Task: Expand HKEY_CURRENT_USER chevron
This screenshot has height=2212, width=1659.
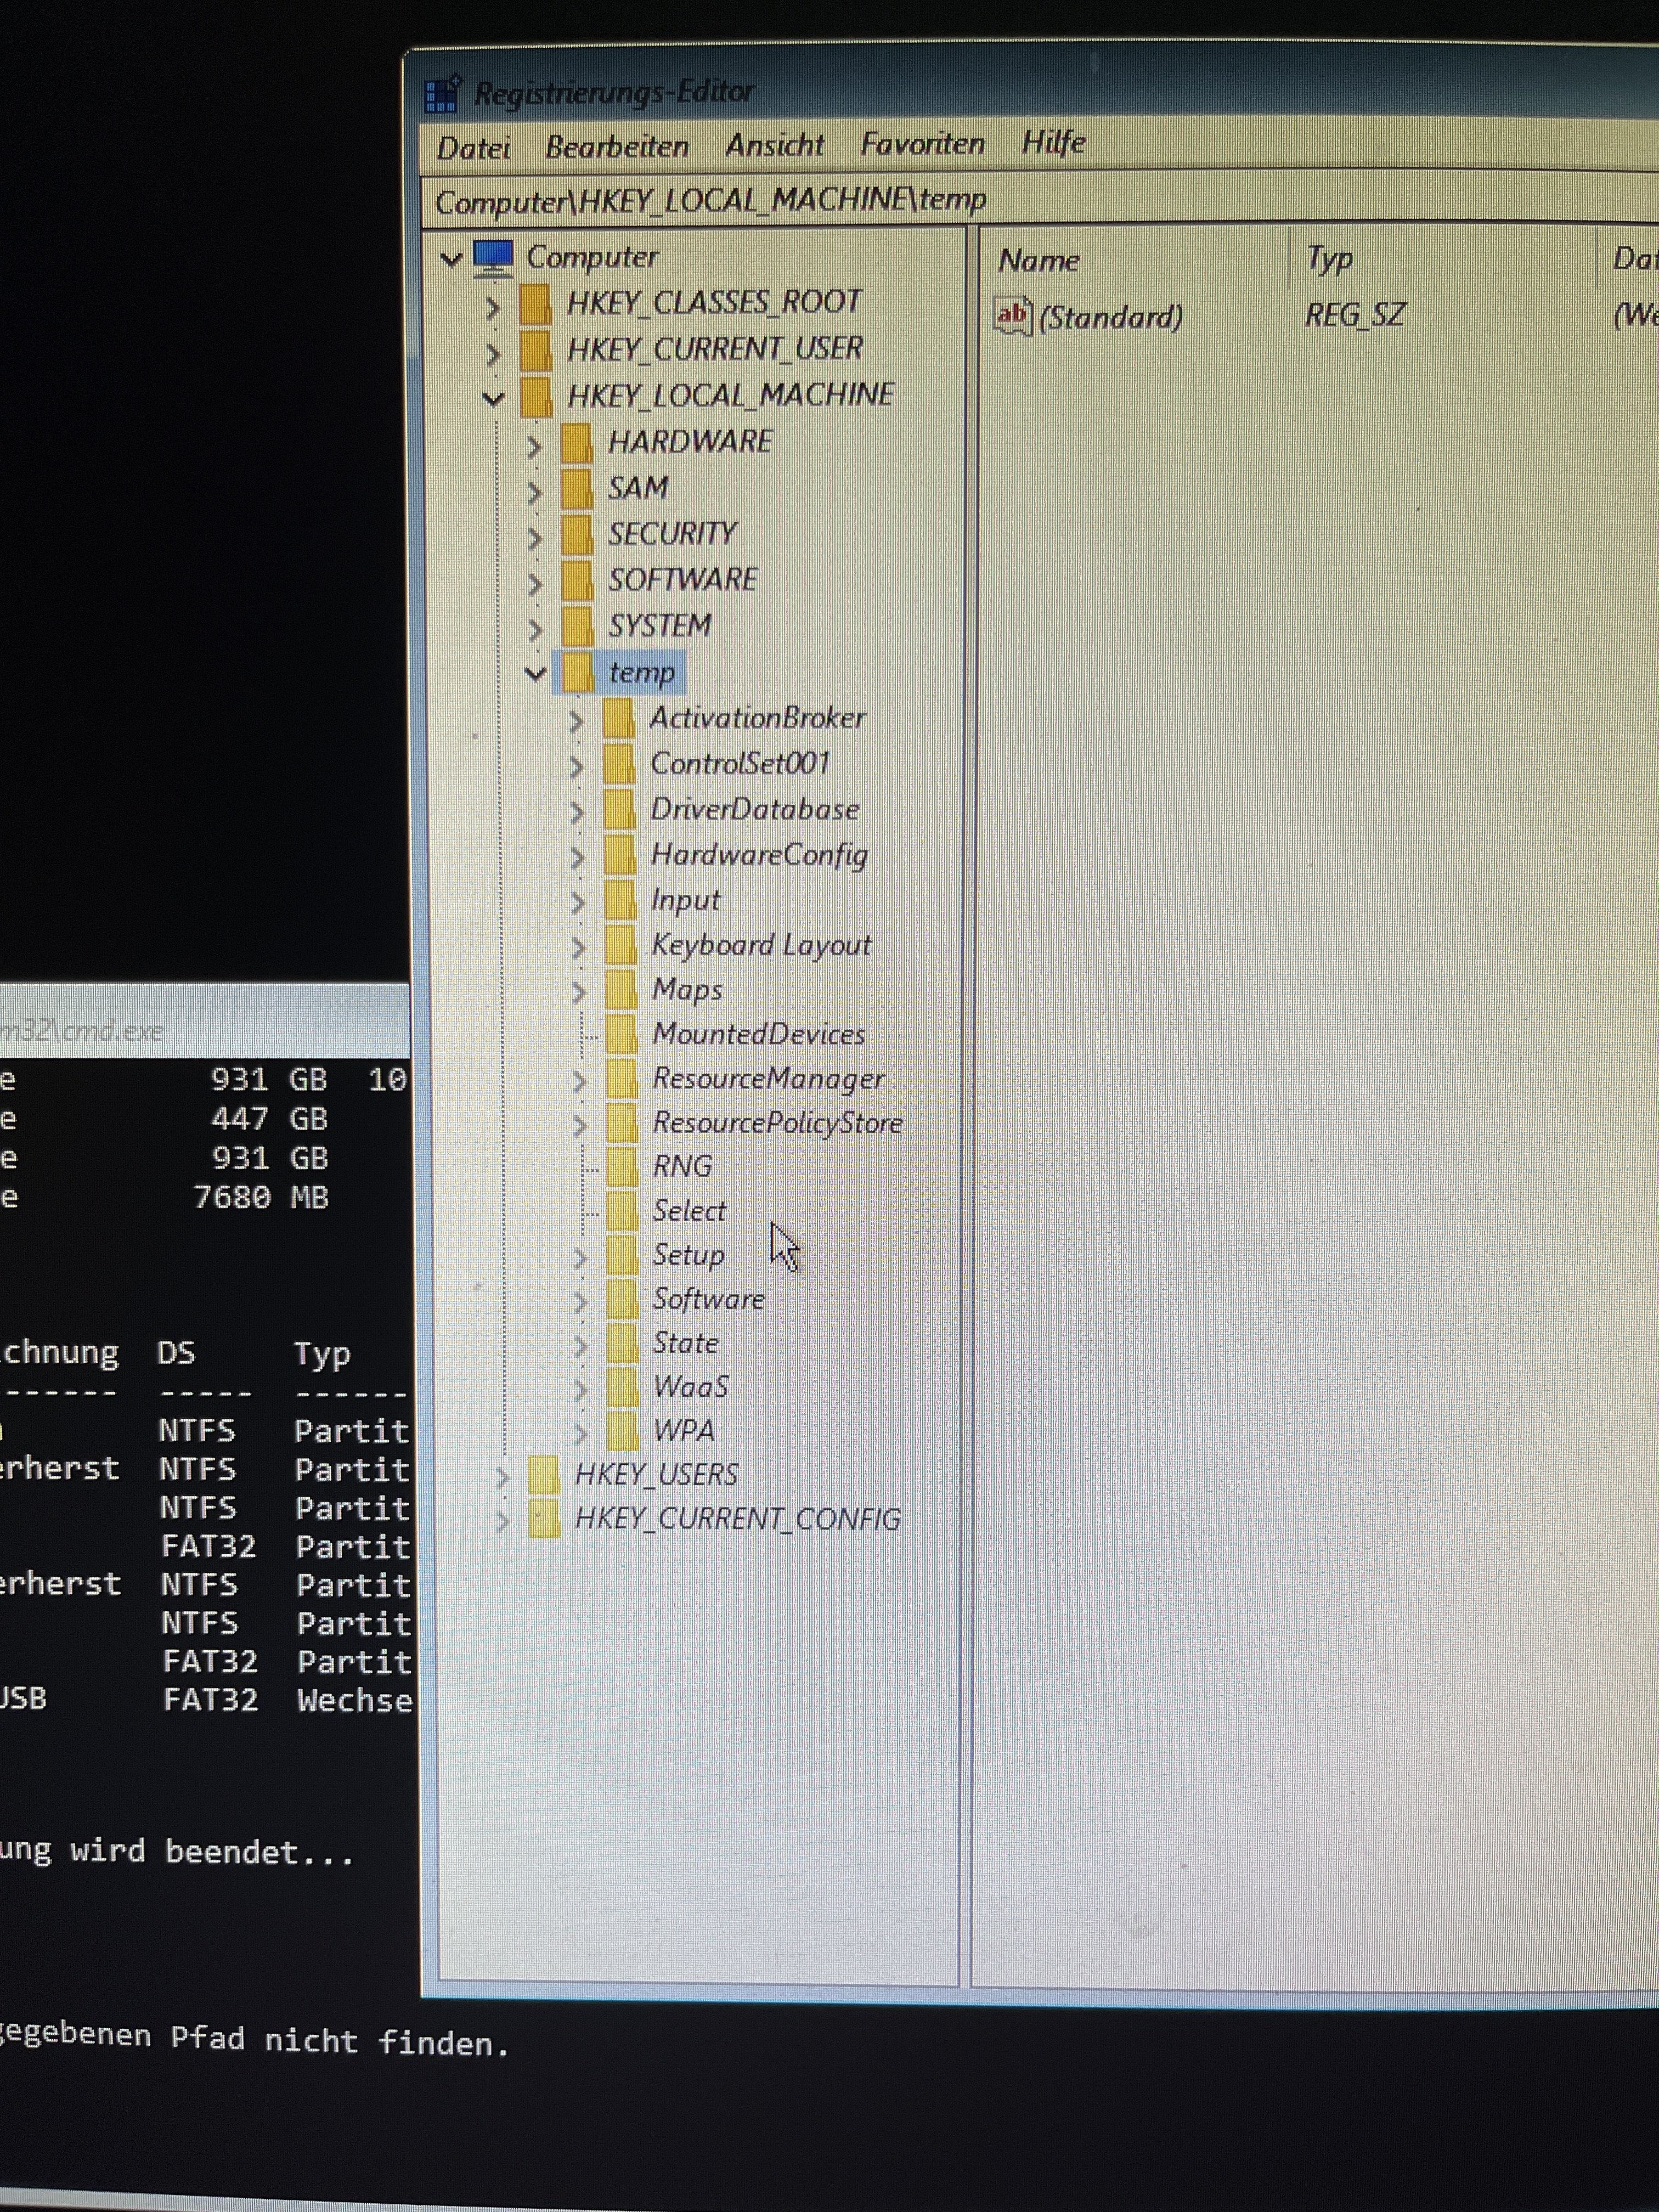Action: [492, 353]
